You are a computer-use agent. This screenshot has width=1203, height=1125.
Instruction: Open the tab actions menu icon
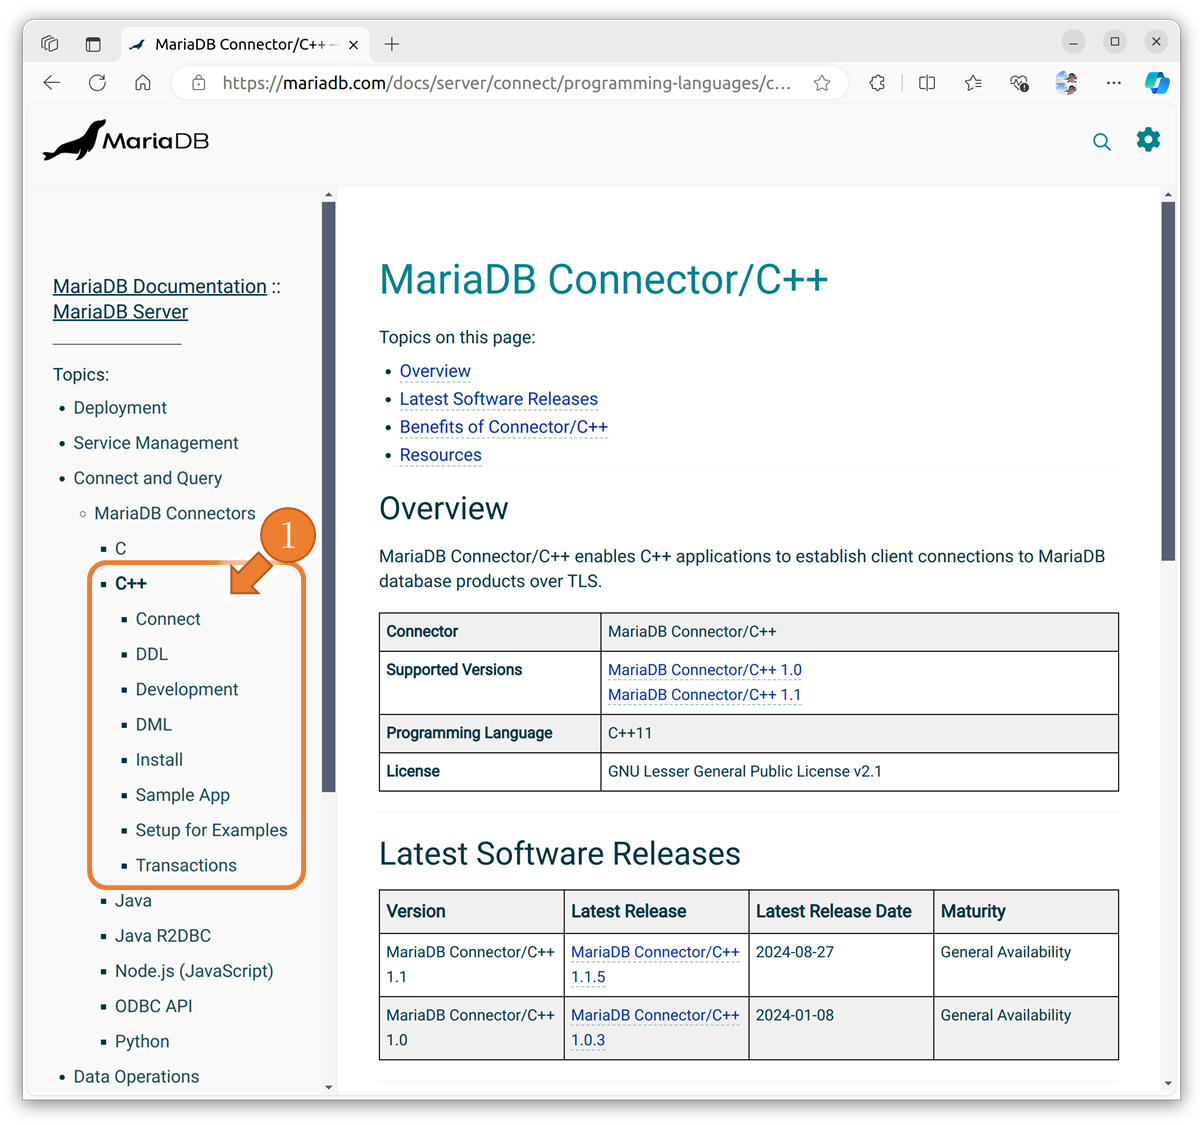93,44
